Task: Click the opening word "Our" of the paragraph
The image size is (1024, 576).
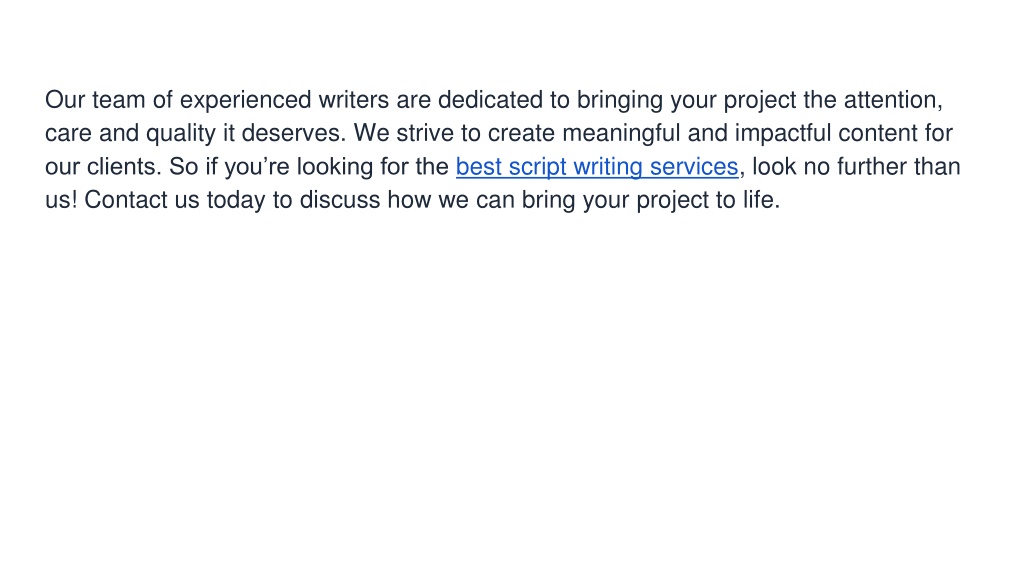Action: (x=65, y=100)
